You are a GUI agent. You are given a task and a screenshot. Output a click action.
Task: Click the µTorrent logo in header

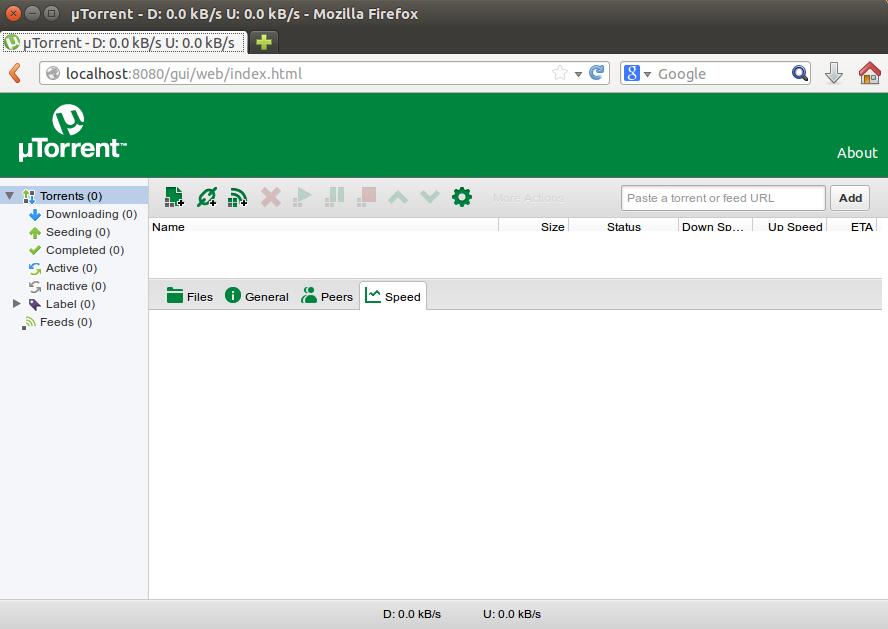tap(71, 134)
